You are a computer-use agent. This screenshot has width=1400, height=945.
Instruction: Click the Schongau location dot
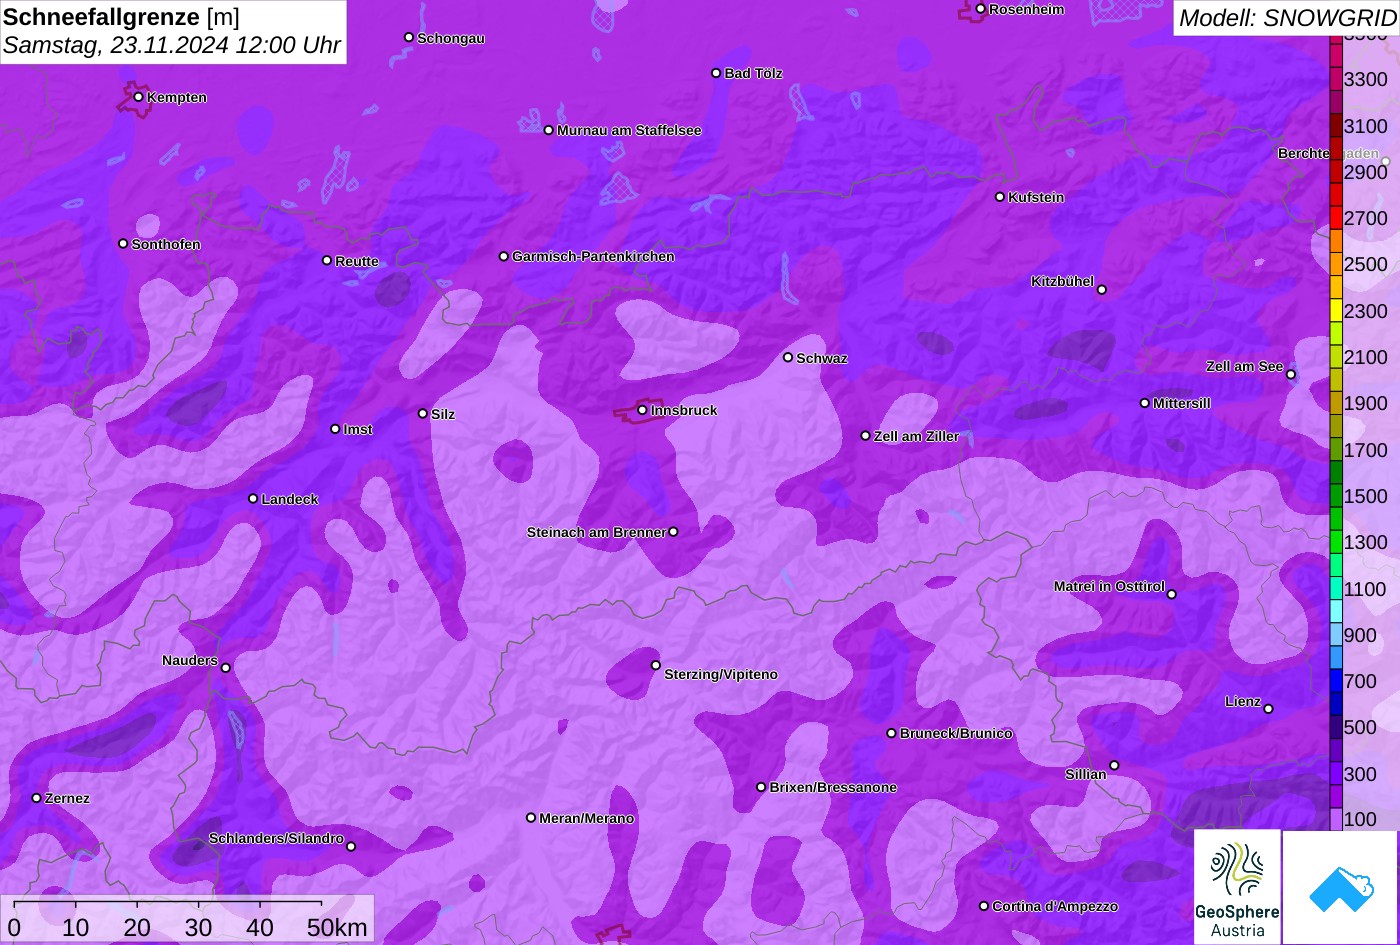409,37
